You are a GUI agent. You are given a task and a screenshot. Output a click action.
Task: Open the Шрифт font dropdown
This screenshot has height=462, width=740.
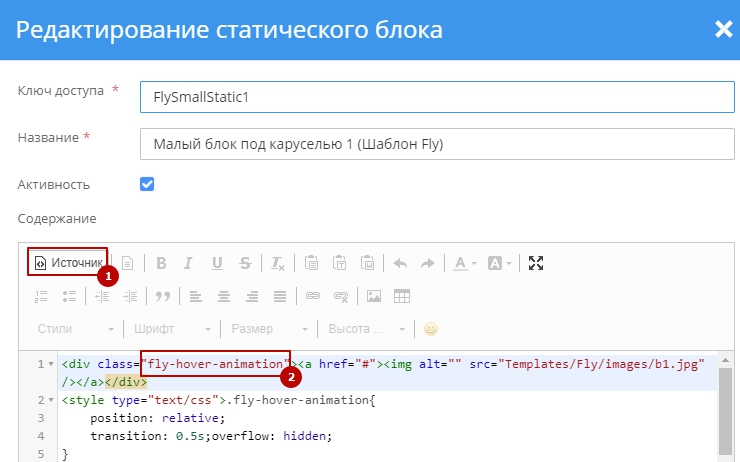click(172, 328)
